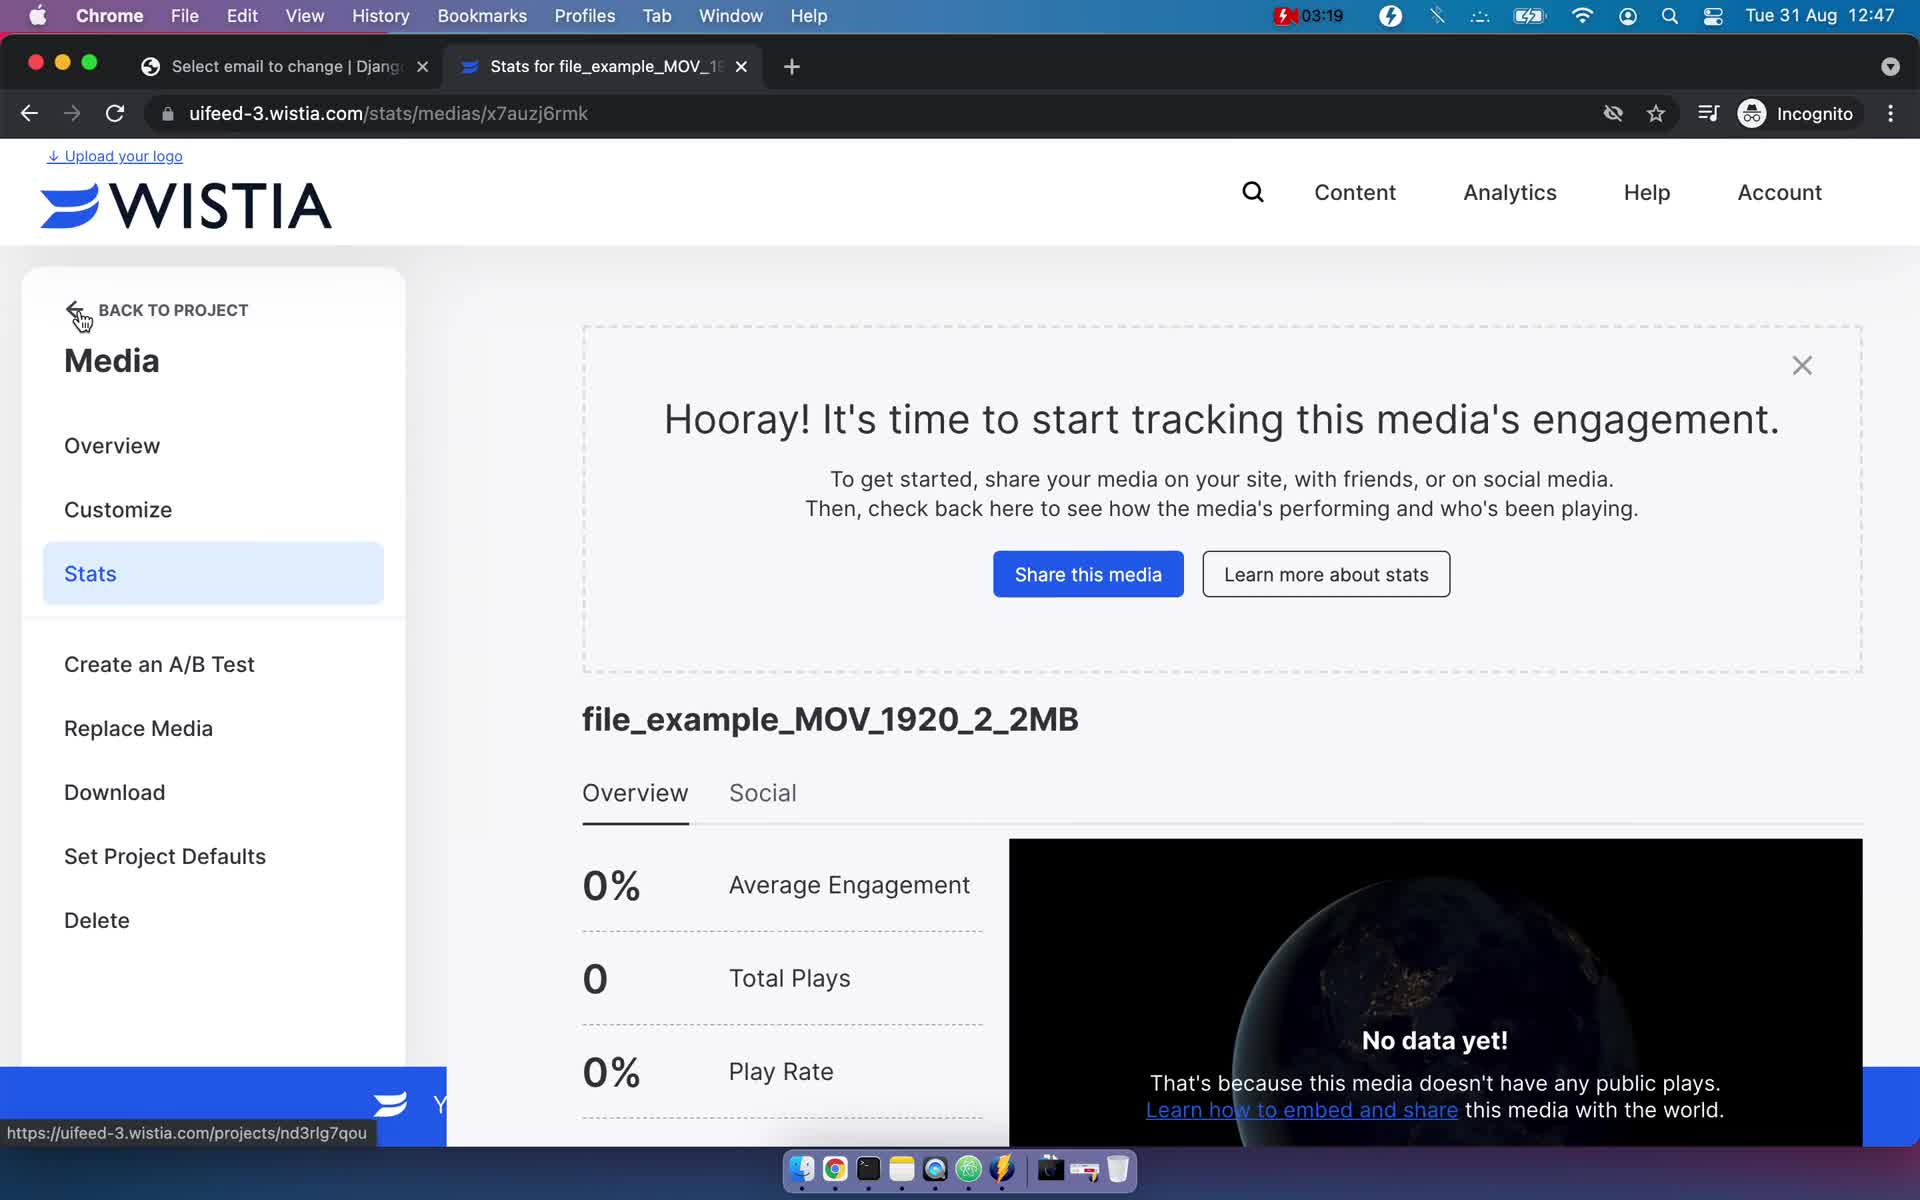Open a new browser tab
1920x1200 pixels.
792,66
